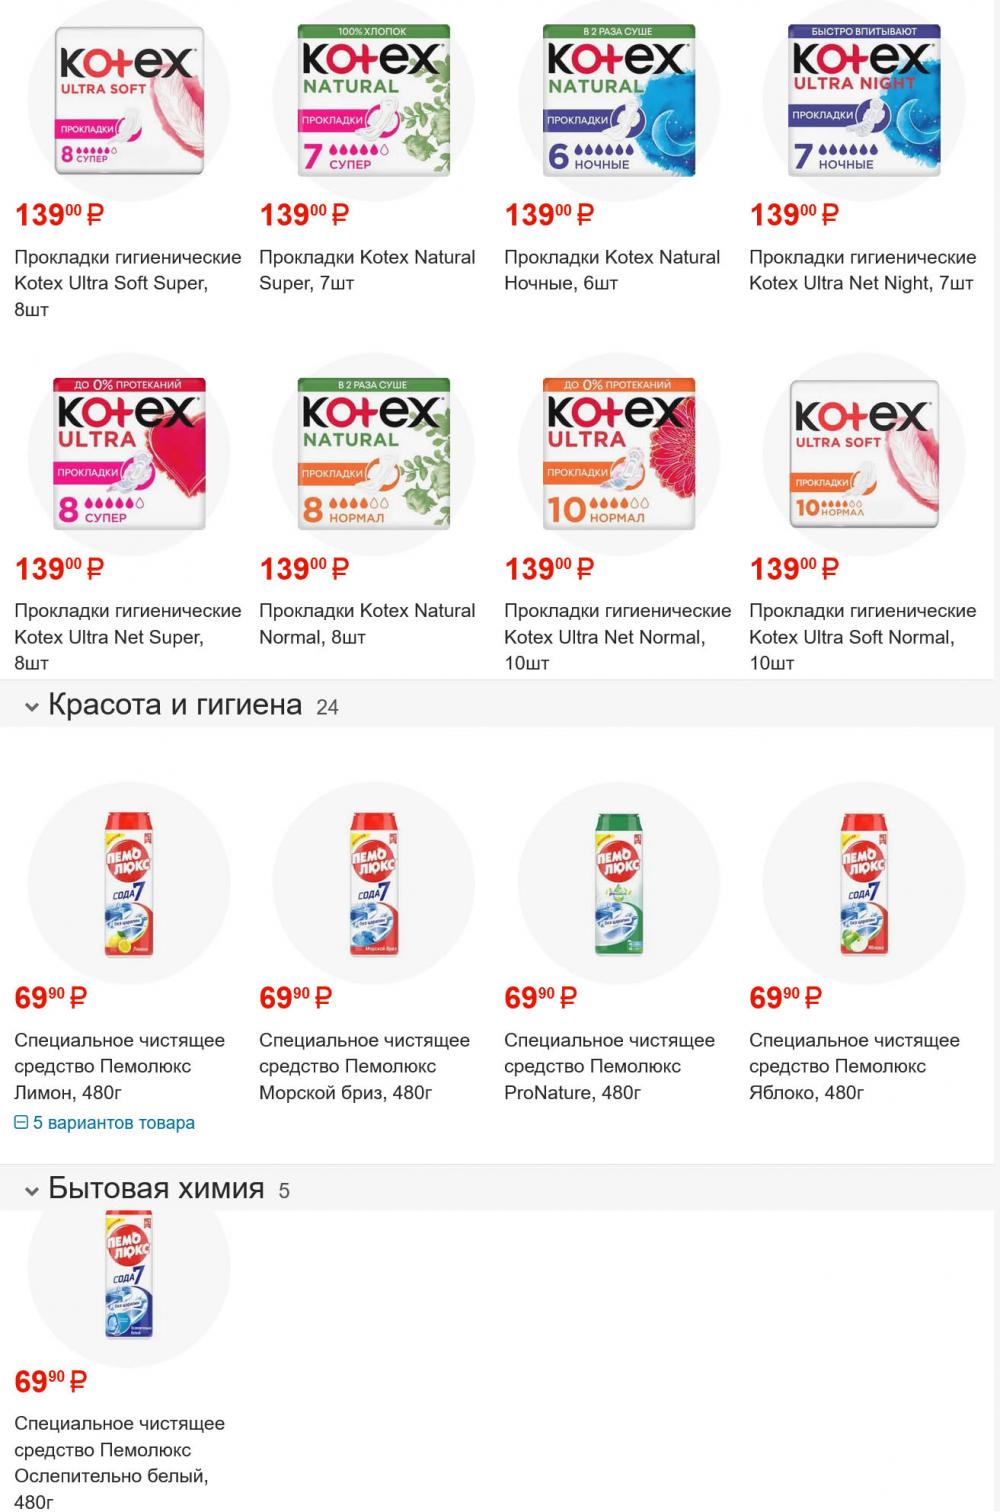Open Kotex Natural Ночные 6шт product image
The height and width of the screenshot is (1512, 1000).
pyautogui.click(x=618, y=101)
